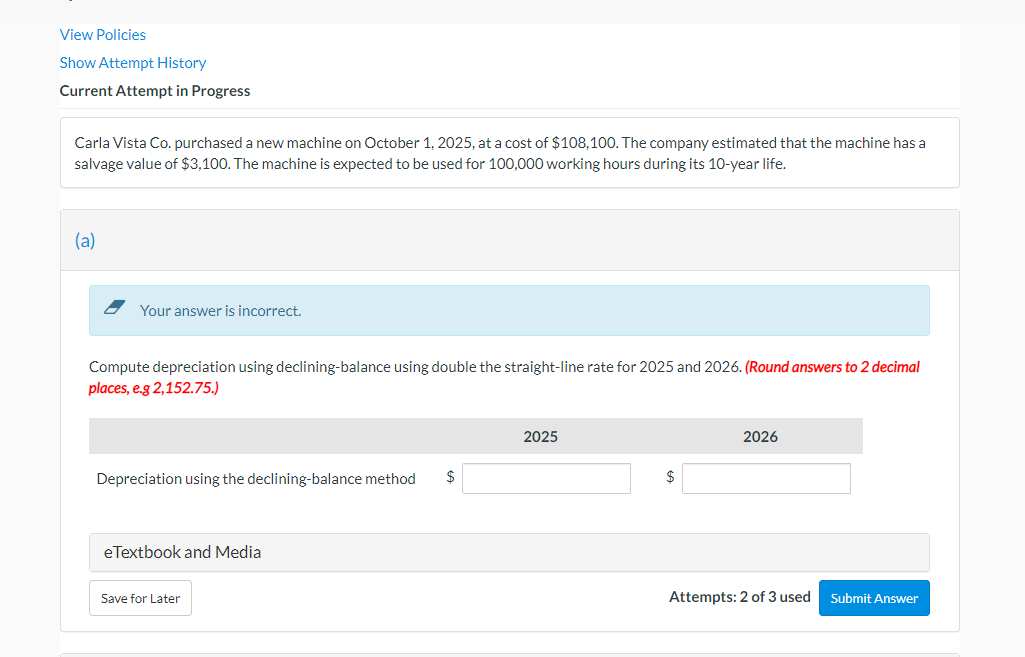
Task: Click the dollar sign beside the 2026 field
Action: coord(669,478)
